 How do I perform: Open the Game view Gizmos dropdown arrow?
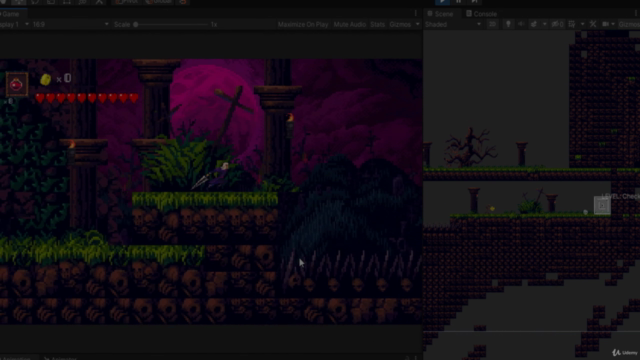coord(417,24)
